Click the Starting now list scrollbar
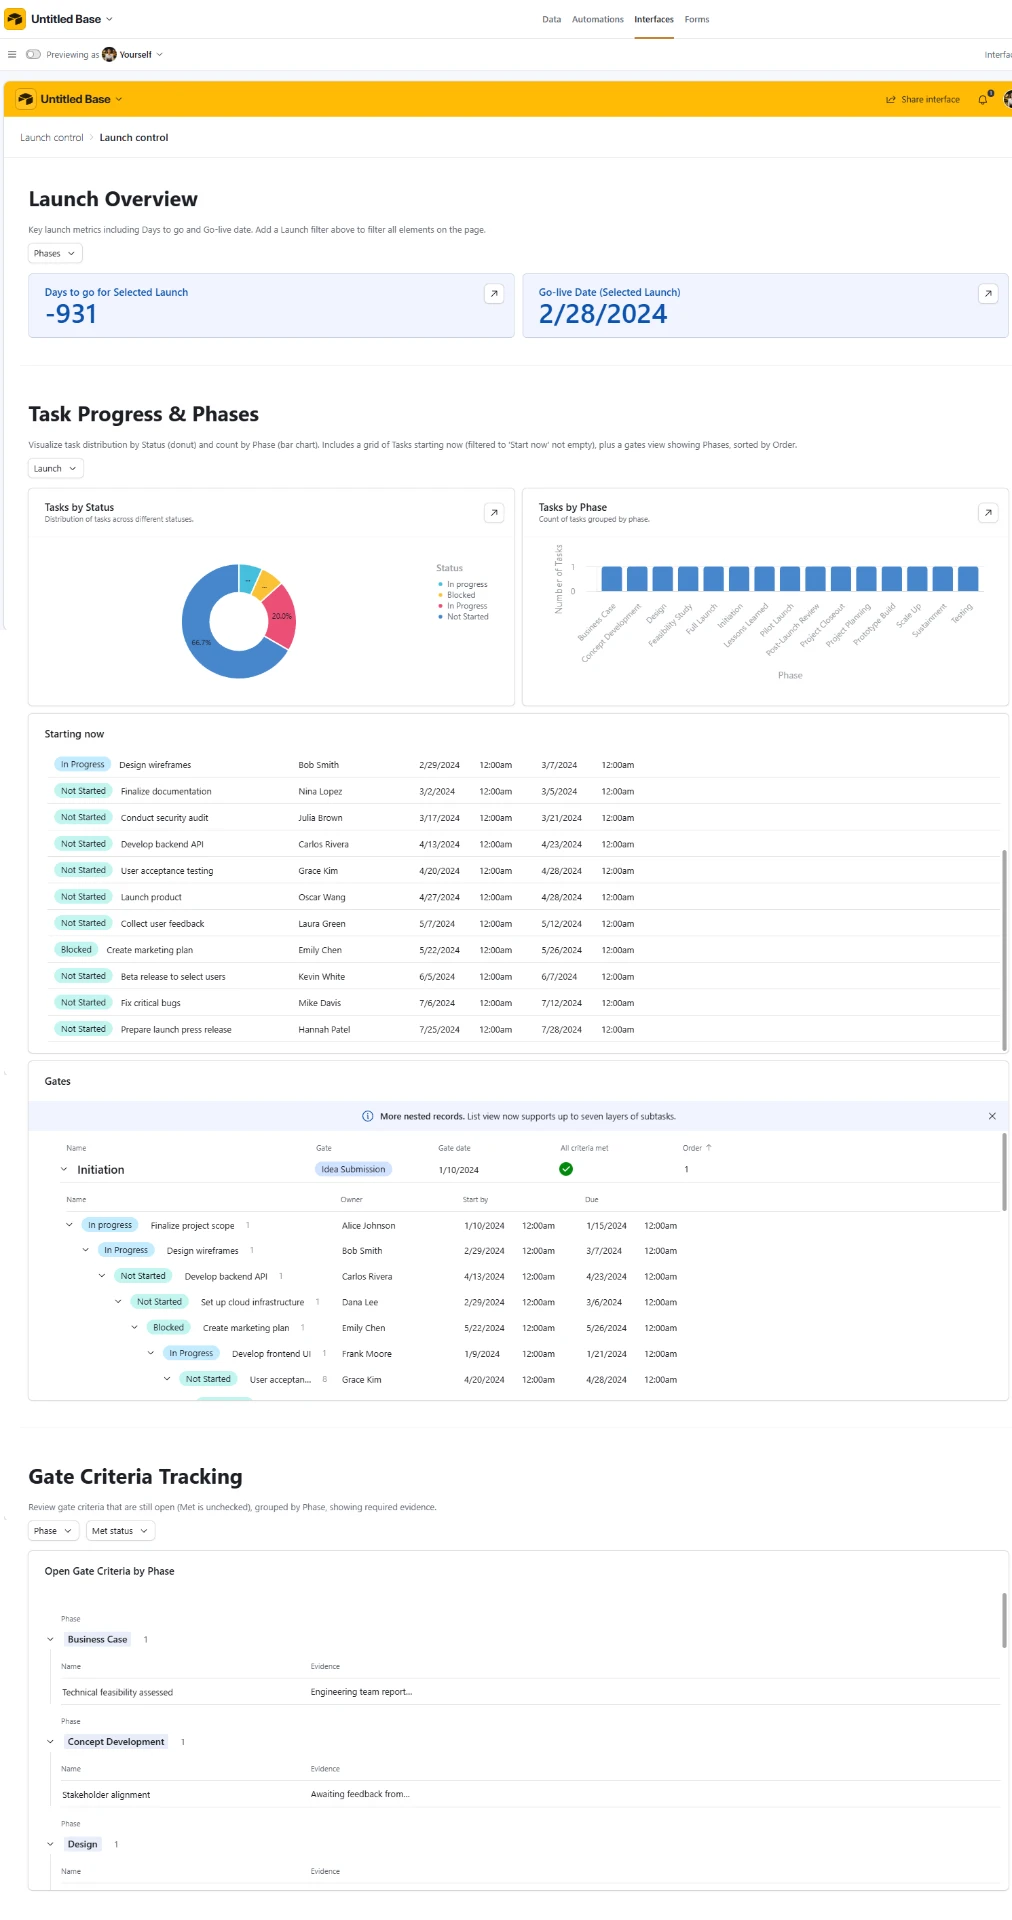Screen dimensions: 1012x1920 [1004, 950]
